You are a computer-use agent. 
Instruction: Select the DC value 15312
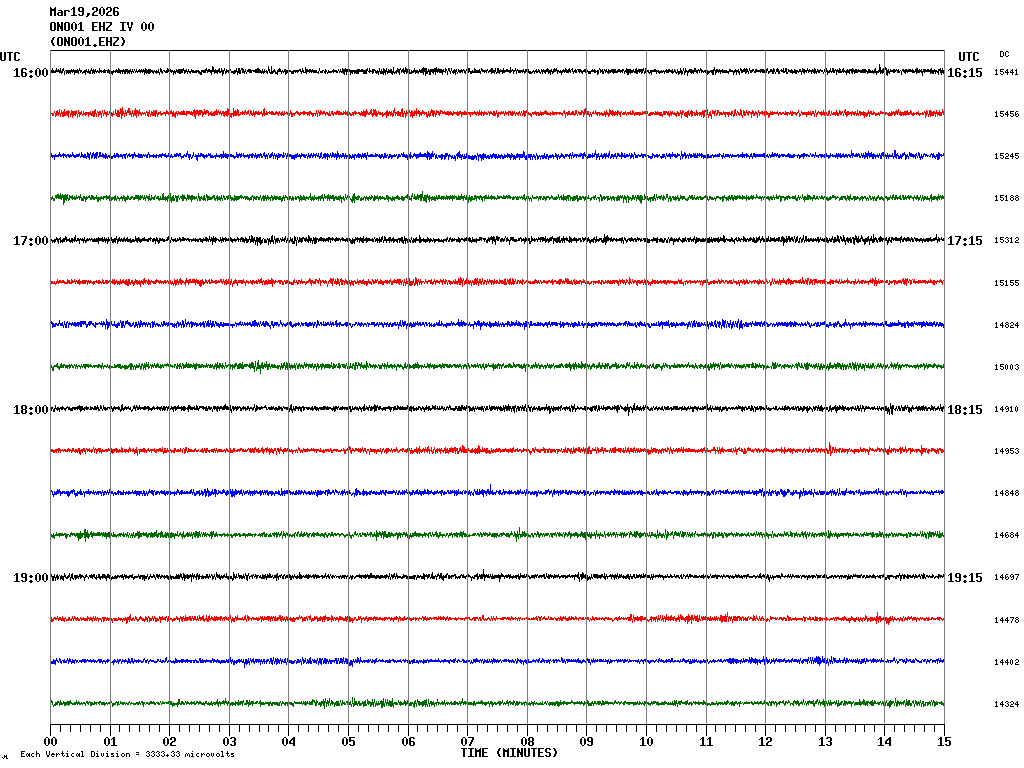1006,241
